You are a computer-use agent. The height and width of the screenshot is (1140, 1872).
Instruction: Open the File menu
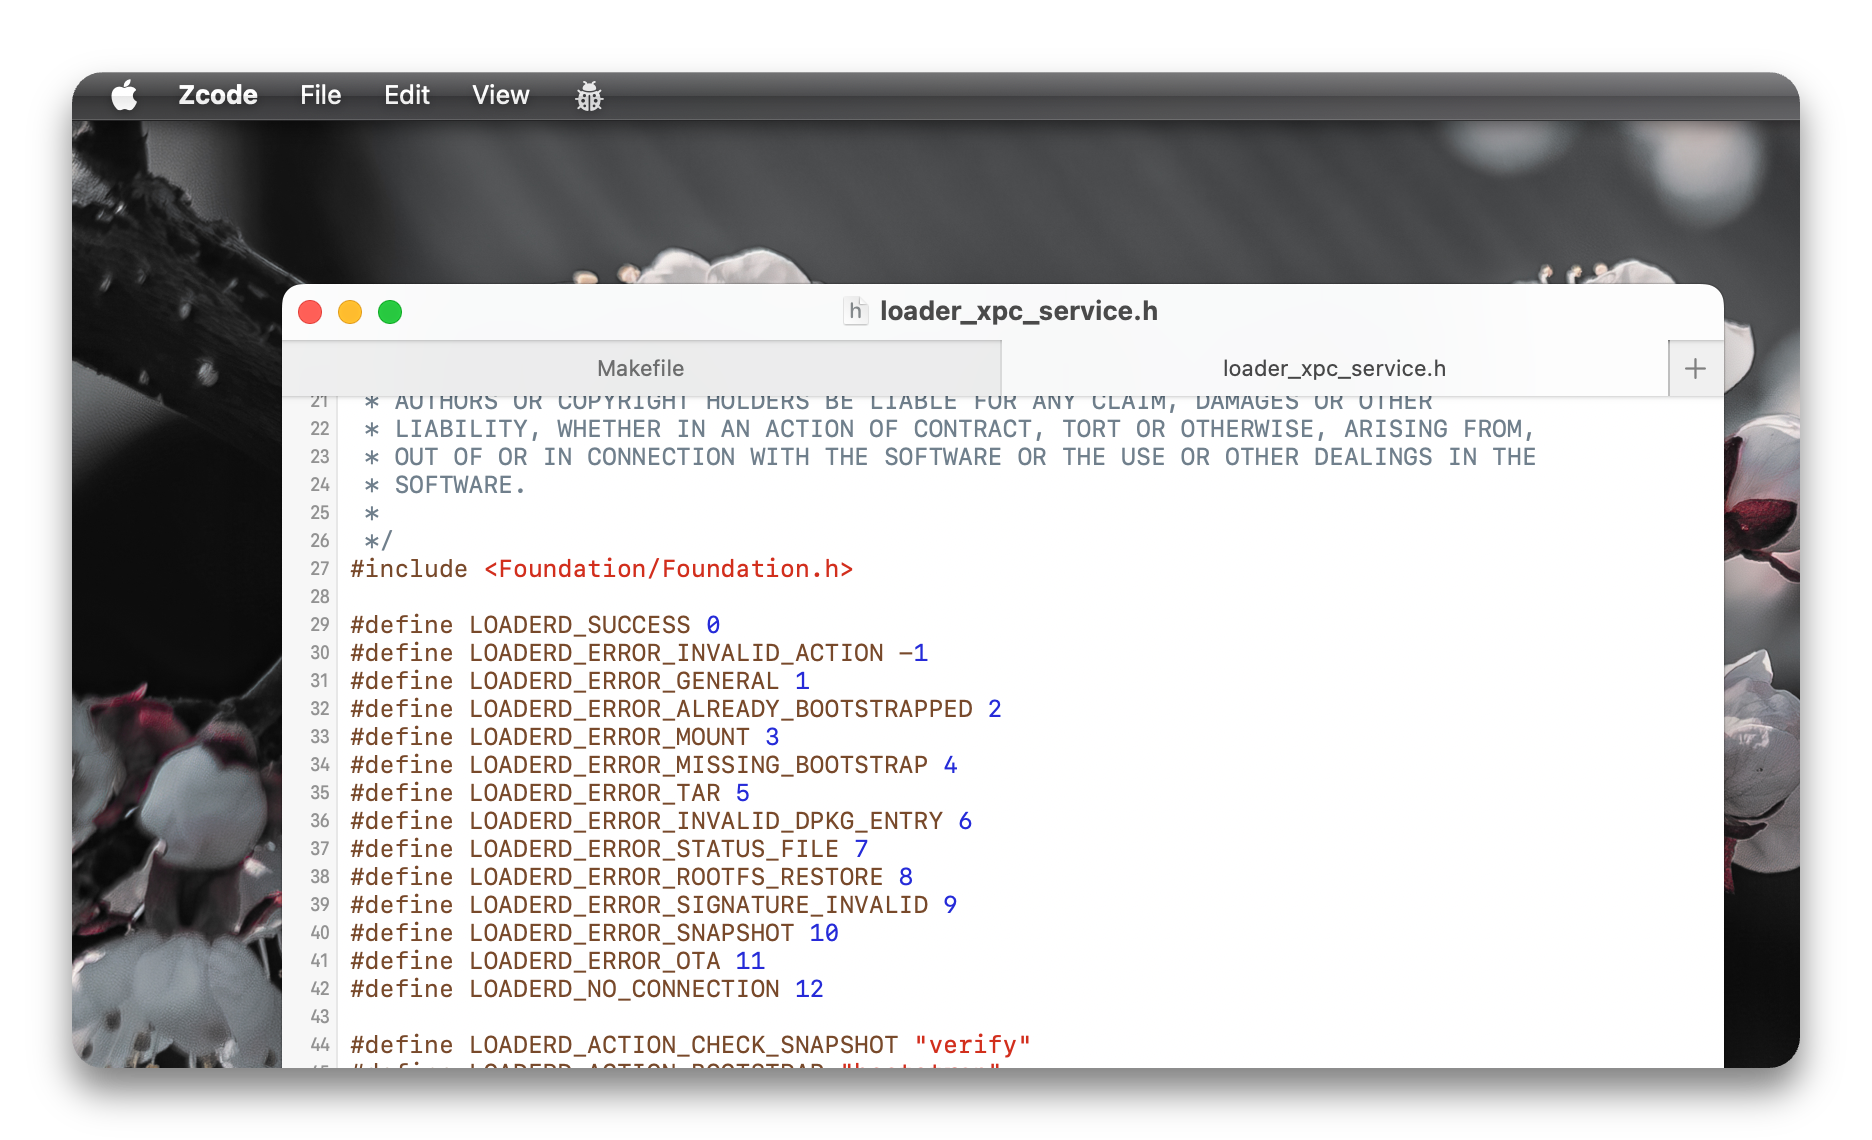point(321,95)
